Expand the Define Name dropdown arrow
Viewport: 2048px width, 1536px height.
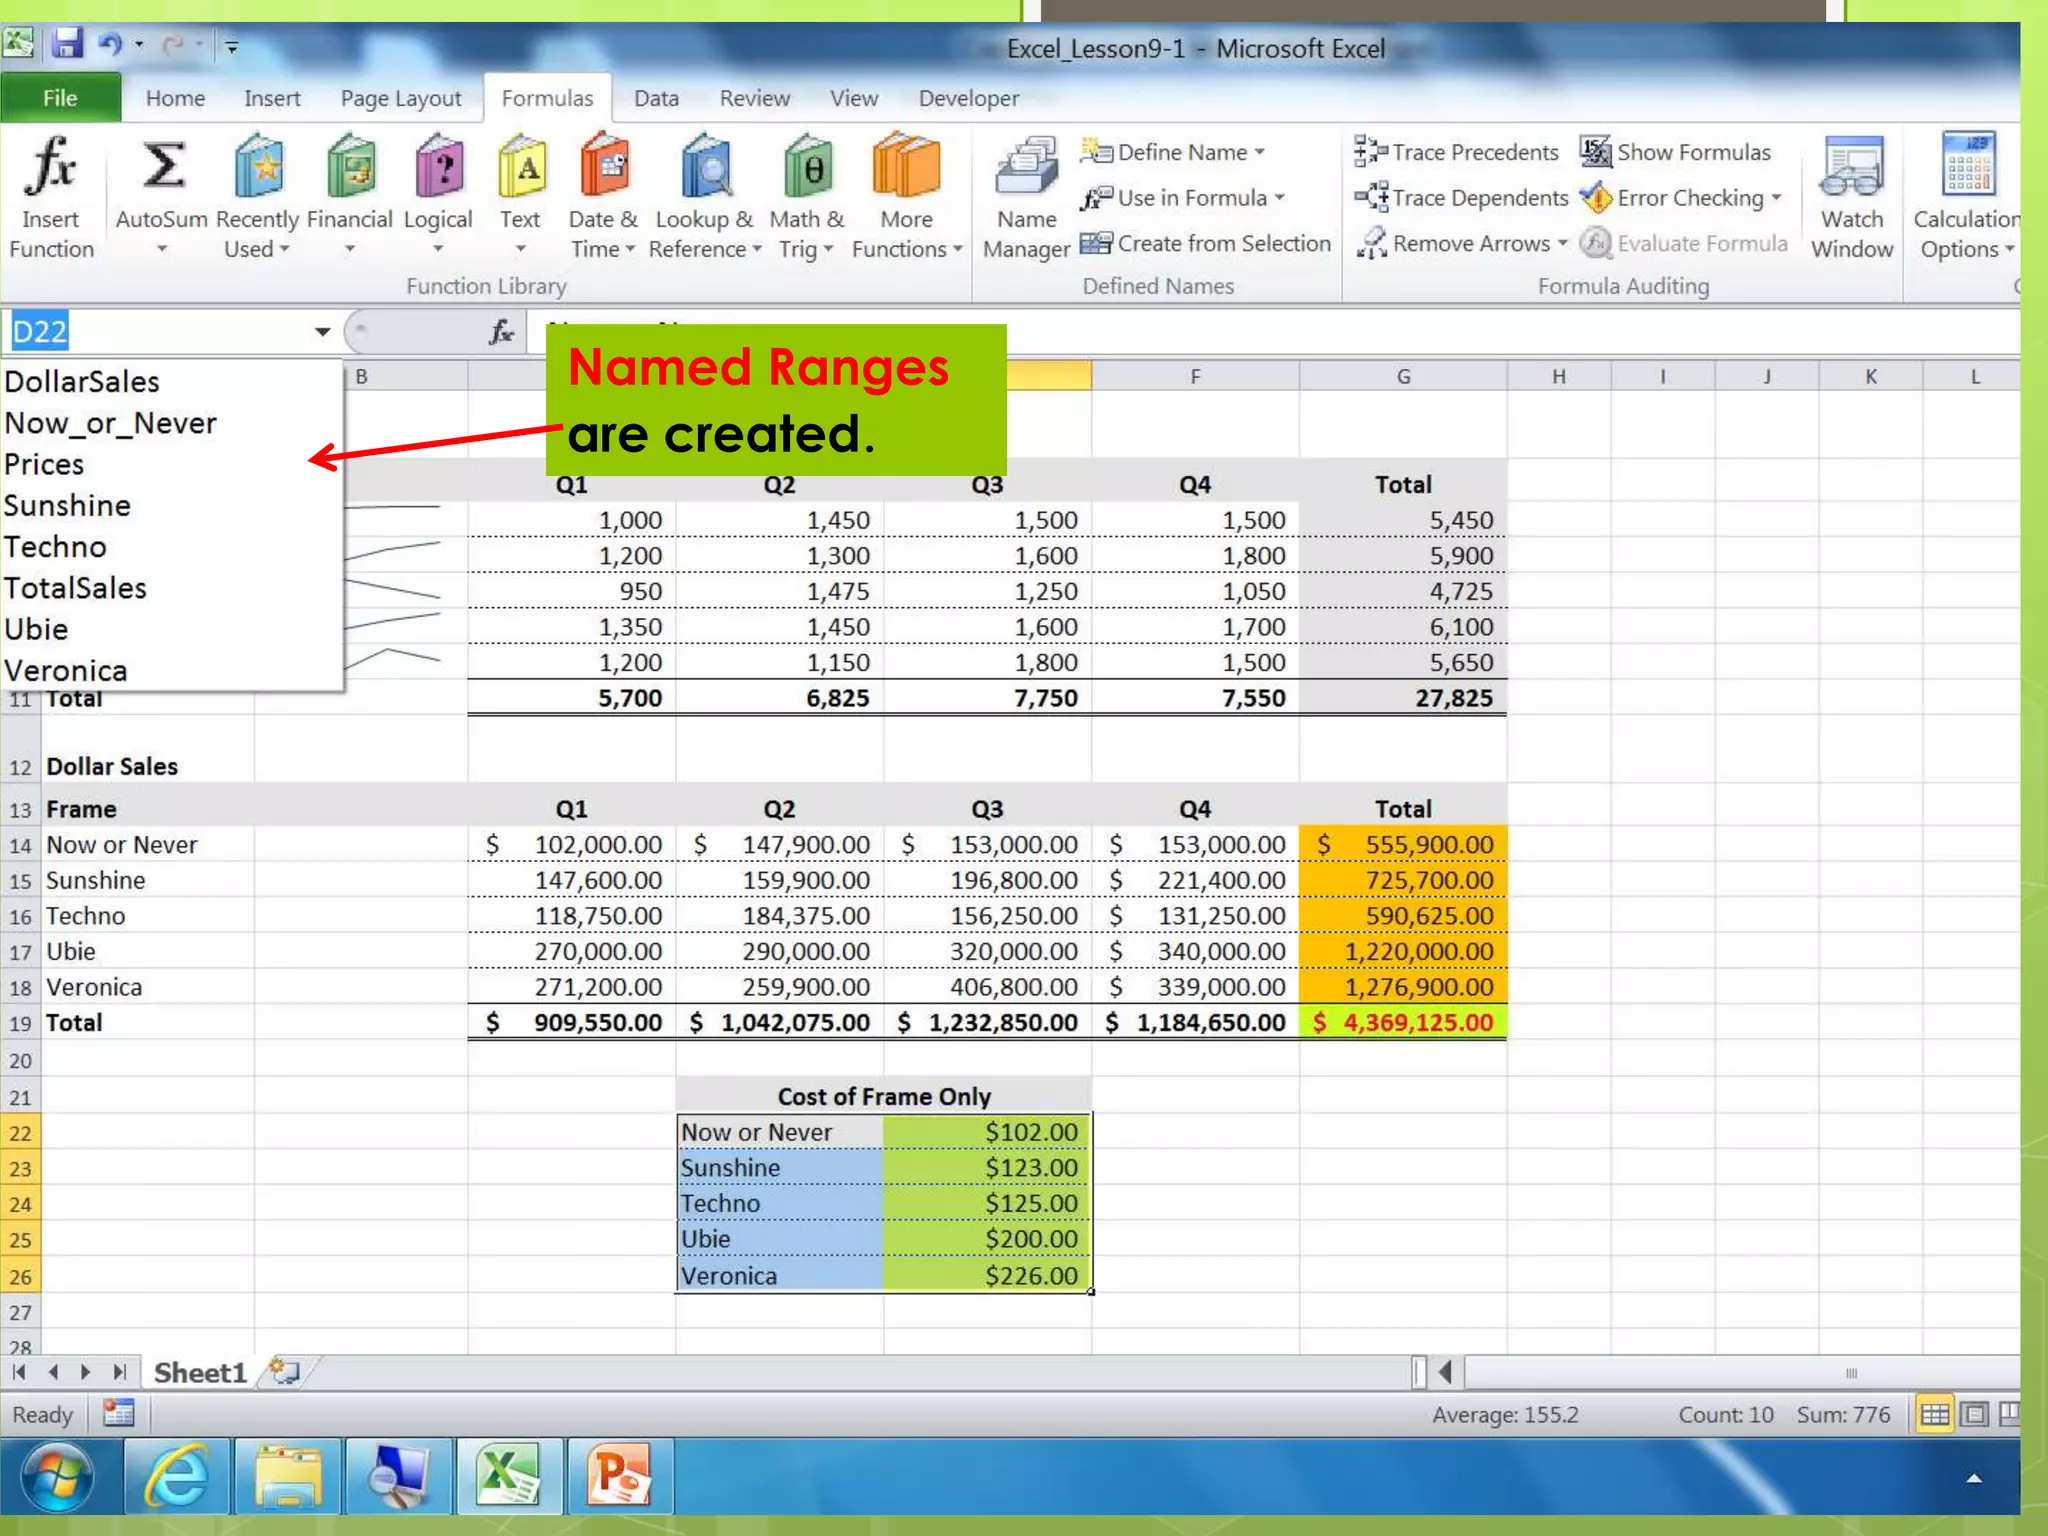[x=1260, y=152]
